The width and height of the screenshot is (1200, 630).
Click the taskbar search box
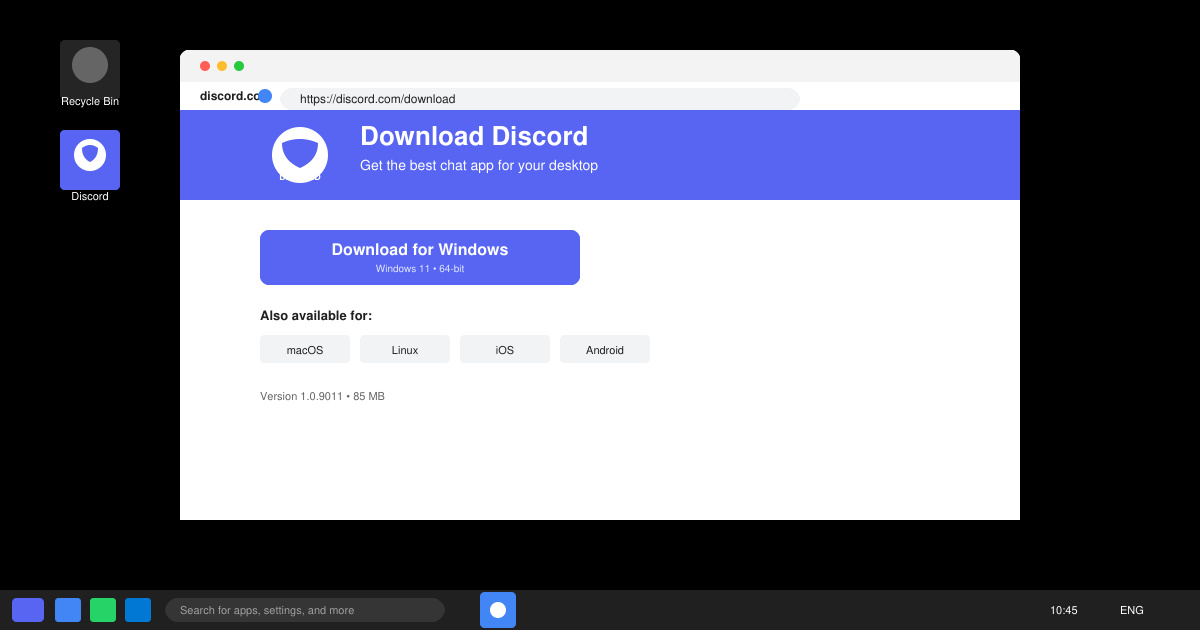coord(305,610)
